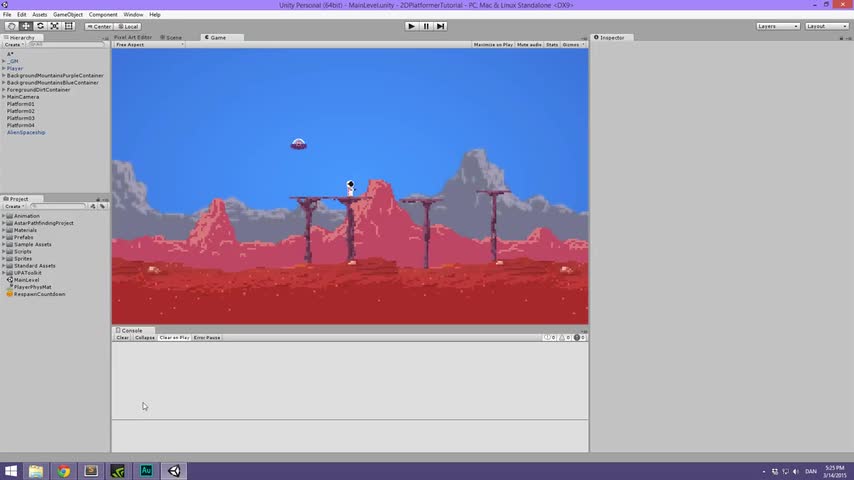Screen dimensions: 854x480
Task: Open the Assets menu
Action: click(x=39, y=15)
